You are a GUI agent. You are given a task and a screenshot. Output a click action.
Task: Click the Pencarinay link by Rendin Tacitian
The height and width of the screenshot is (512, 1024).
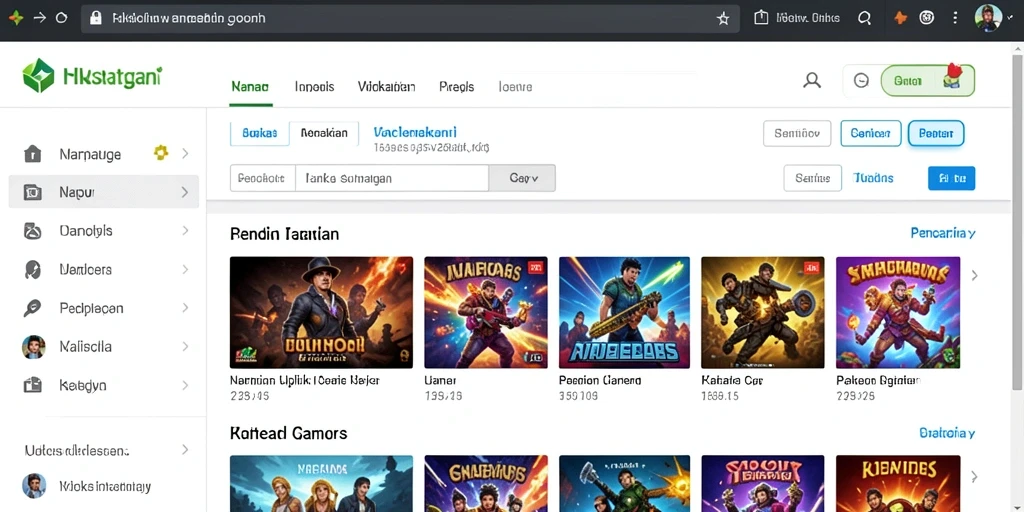943,233
